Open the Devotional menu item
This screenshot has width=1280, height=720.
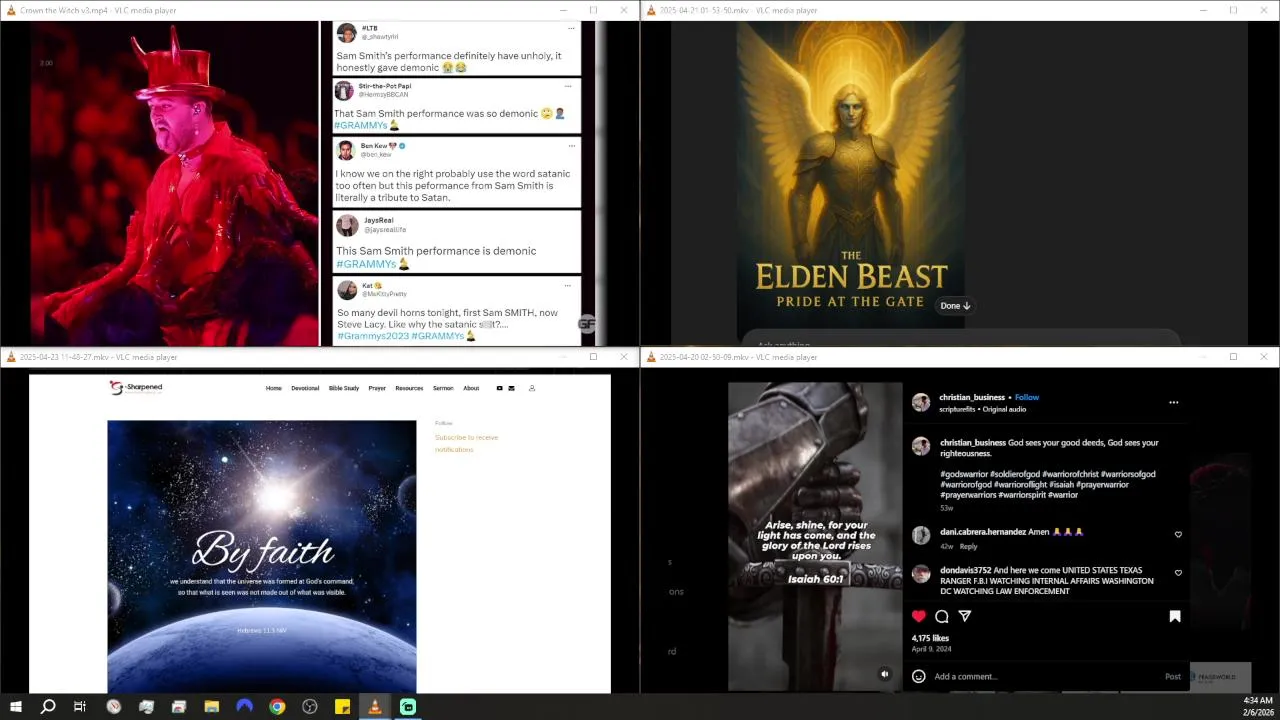(305, 388)
